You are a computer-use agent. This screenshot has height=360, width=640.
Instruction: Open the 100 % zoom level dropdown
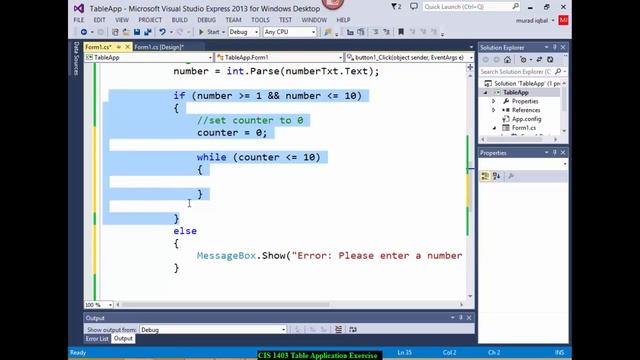click(x=99, y=304)
